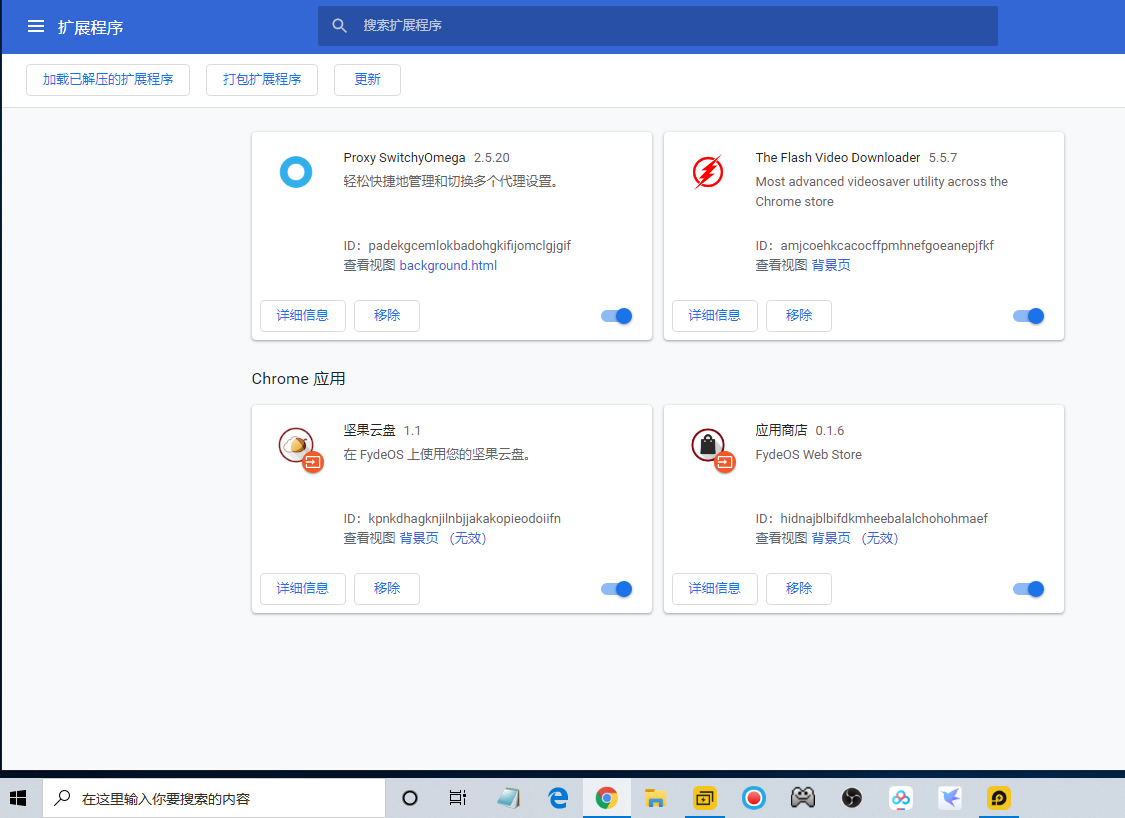Open the red record taskbar app

753,798
